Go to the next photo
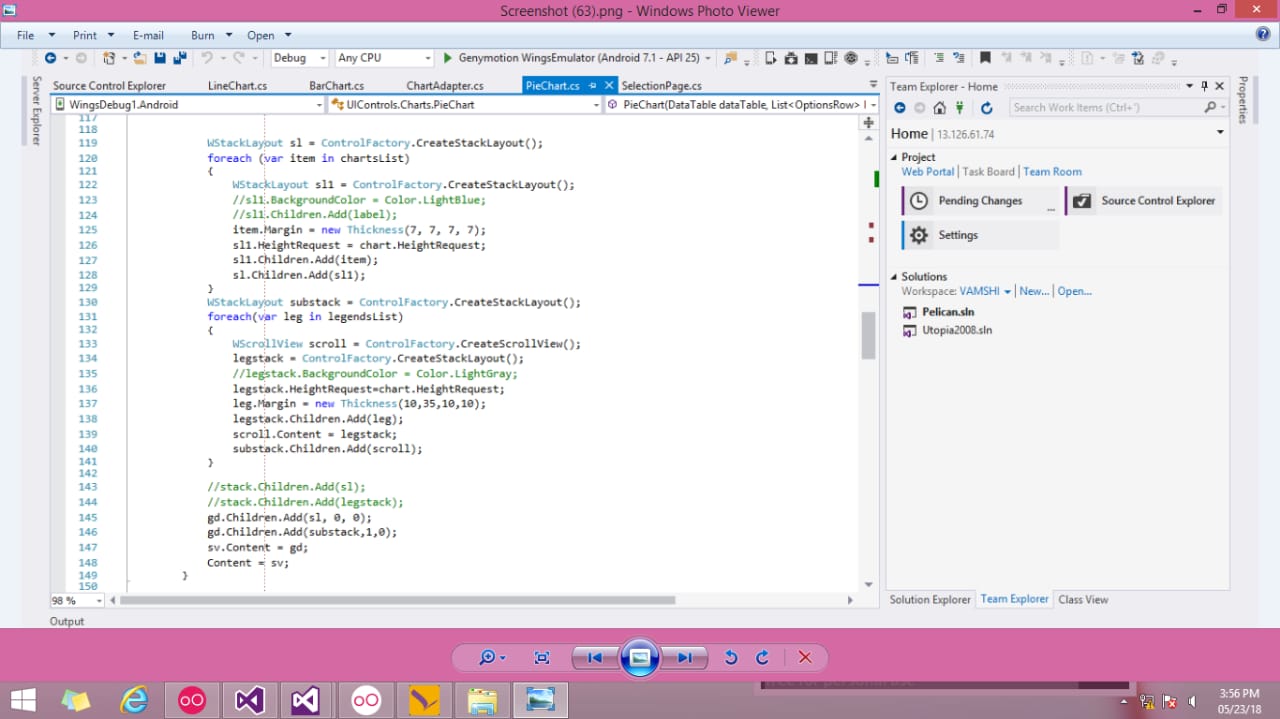 pyautogui.click(x=685, y=657)
